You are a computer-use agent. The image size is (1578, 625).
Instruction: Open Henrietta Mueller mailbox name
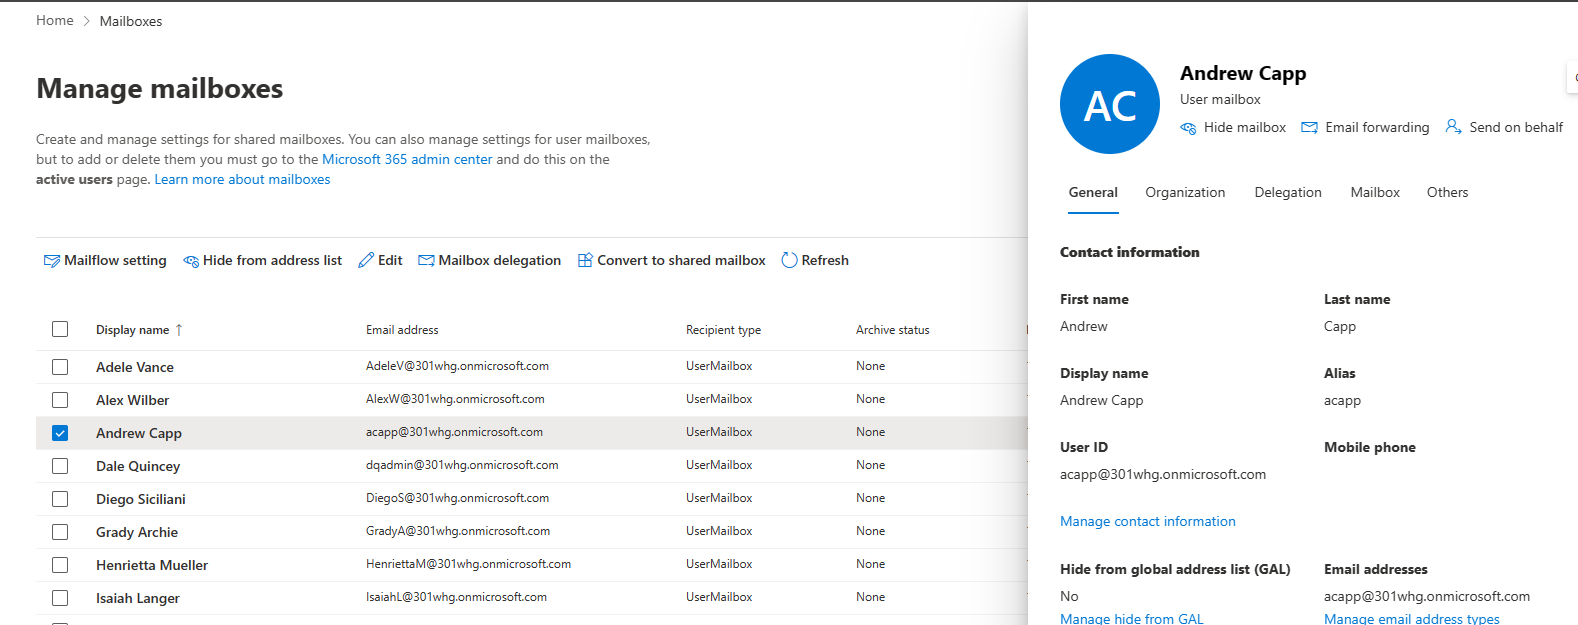(x=152, y=565)
